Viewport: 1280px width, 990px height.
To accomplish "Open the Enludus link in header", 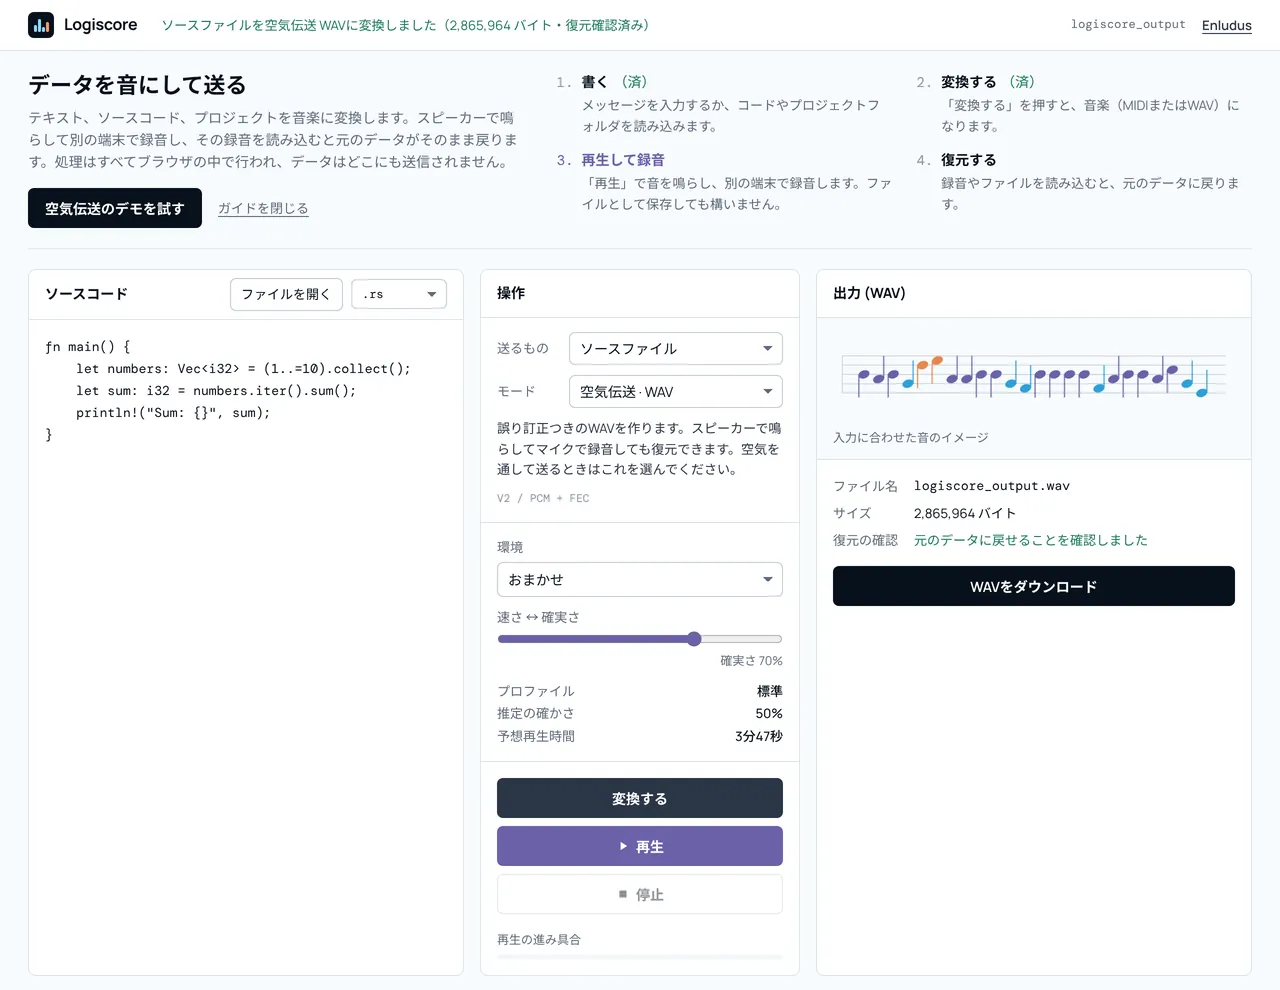I will 1226,25.
